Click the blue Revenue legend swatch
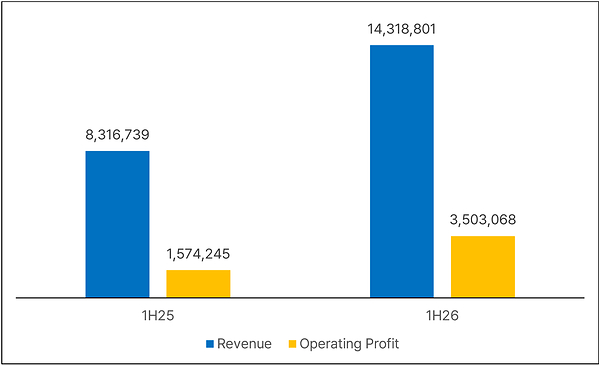The image size is (599, 365). (210, 344)
